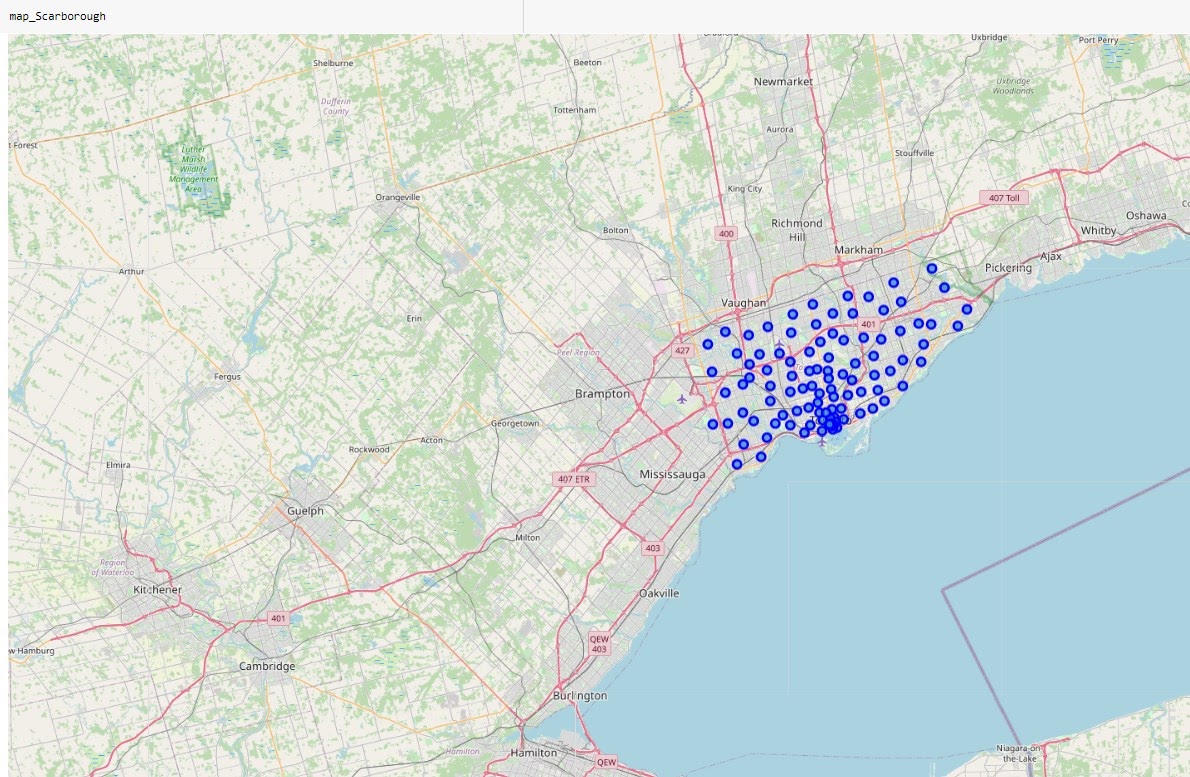This screenshot has height=777, width=1190.
Task: Click the Aurora town label
Action: (x=779, y=130)
